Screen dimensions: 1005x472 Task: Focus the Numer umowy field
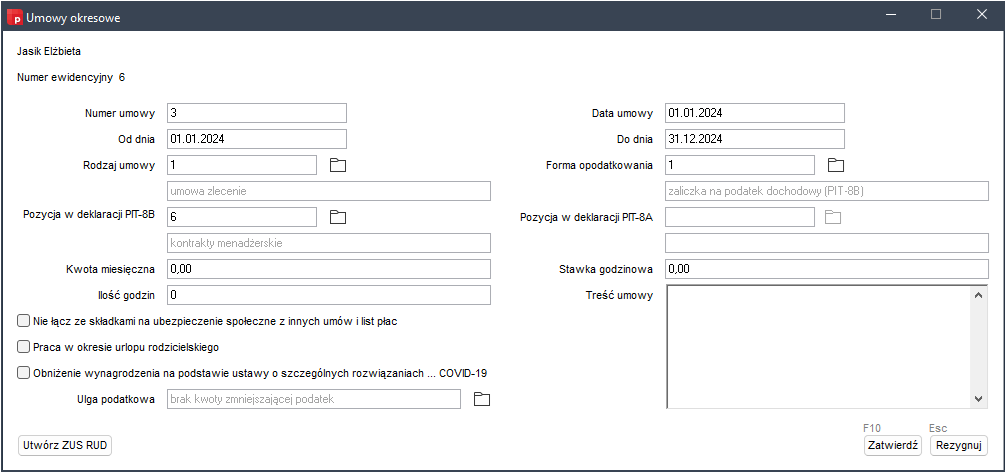coord(256,113)
